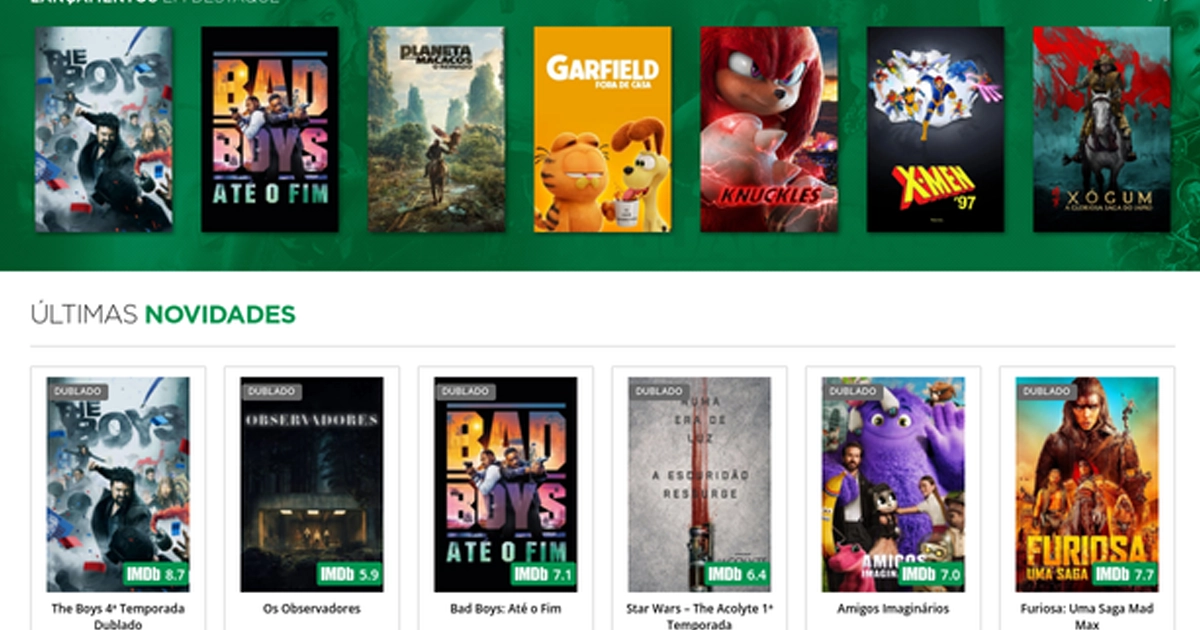Select the Planeta dos Macacos poster

438,130
